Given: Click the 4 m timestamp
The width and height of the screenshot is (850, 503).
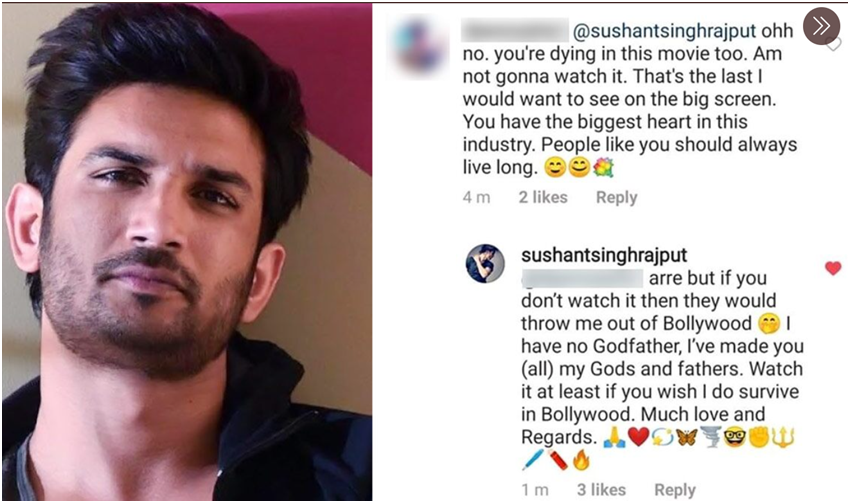Looking at the screenshot, I should (476, 197).
